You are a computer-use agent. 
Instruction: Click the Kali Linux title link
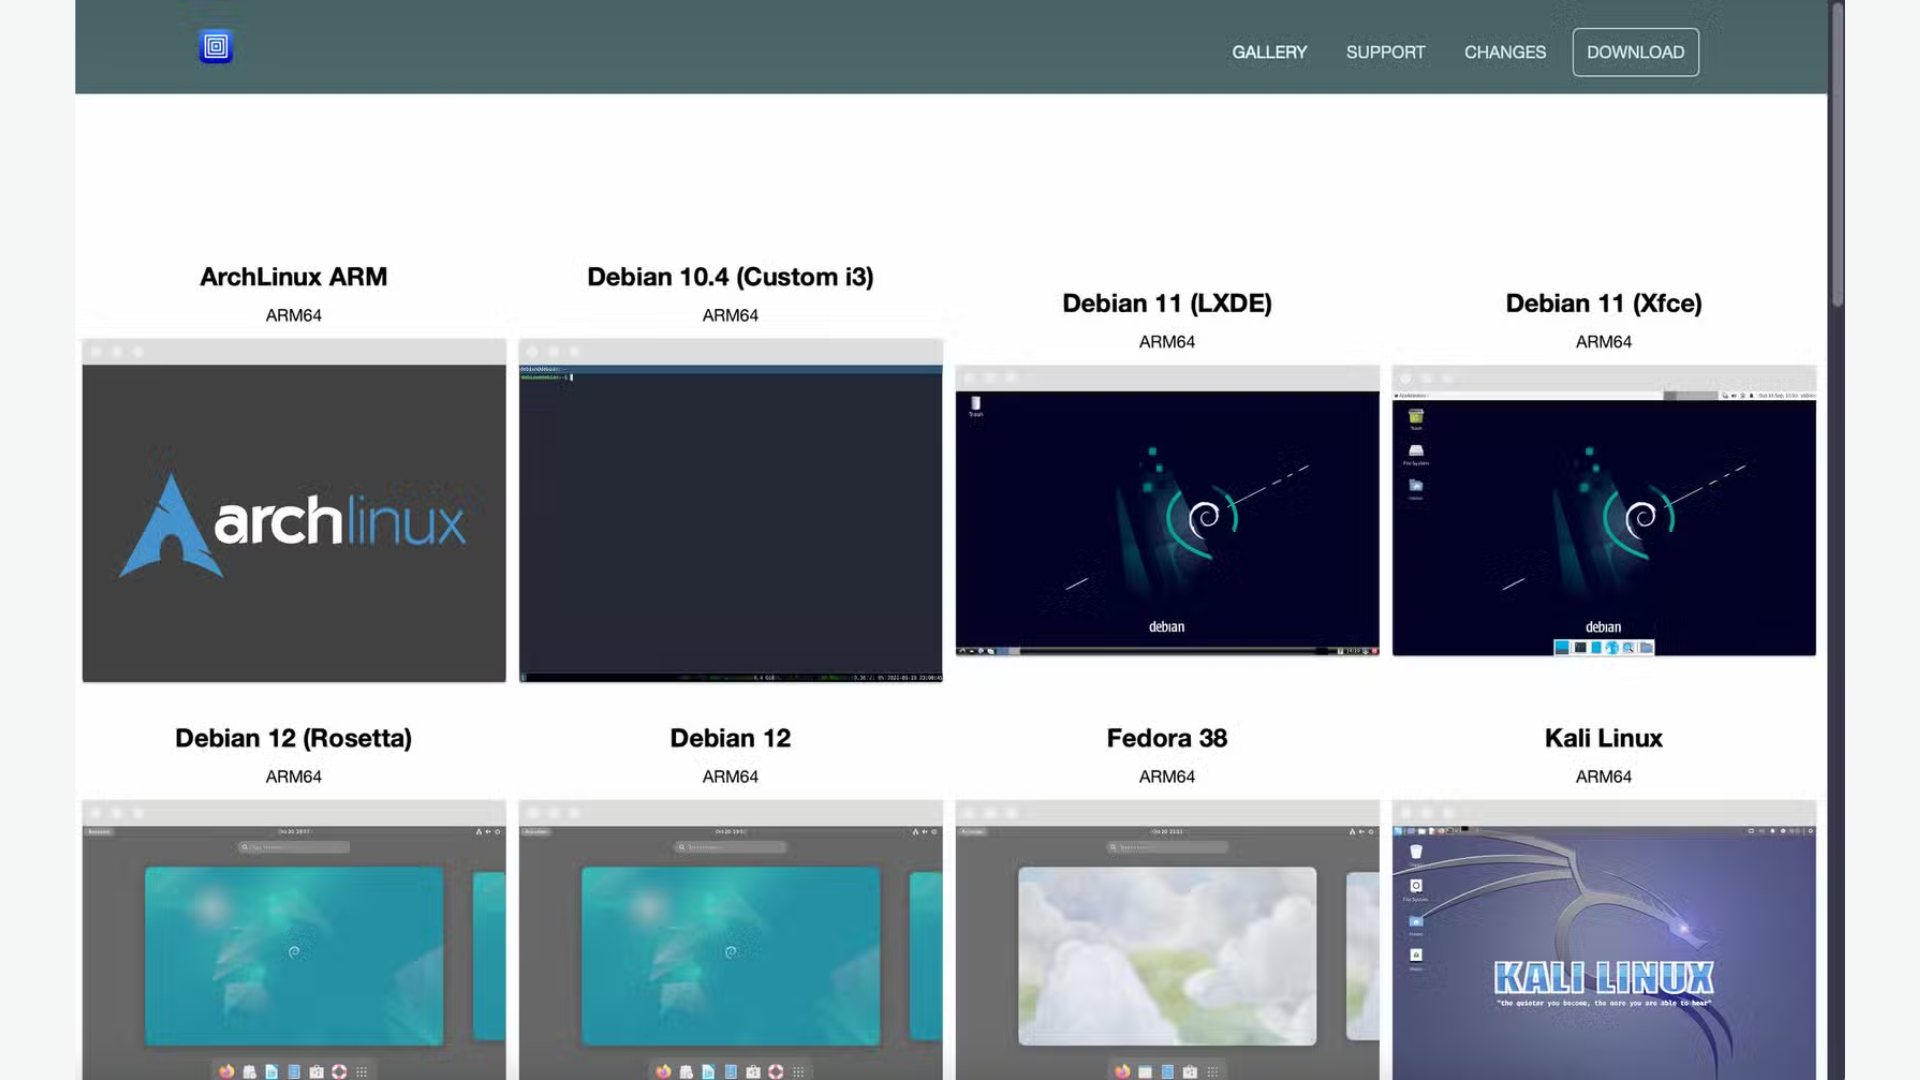[x=1603, y=738]
